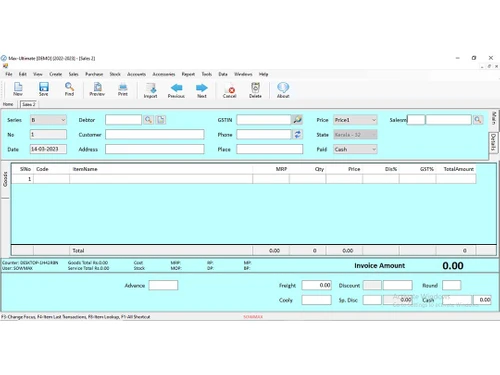Viewport: 500px width, 375px height.
Task: Open the Tools menu
Action: click(207, 74)
